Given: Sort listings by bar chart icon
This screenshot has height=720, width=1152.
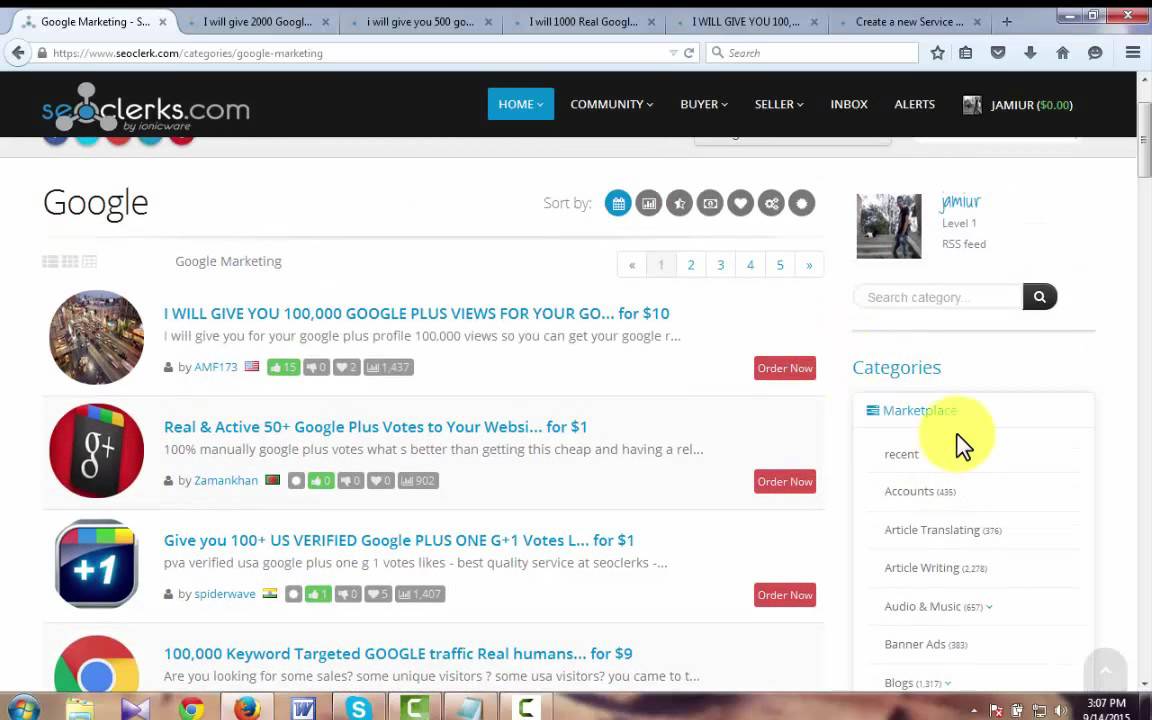Looking at the screenshot, I should point(649,204).
